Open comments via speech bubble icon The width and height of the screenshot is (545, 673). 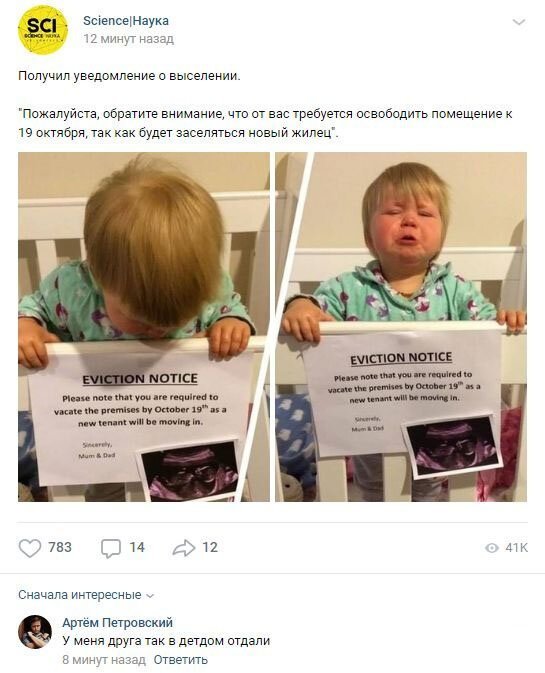[111, 549]
